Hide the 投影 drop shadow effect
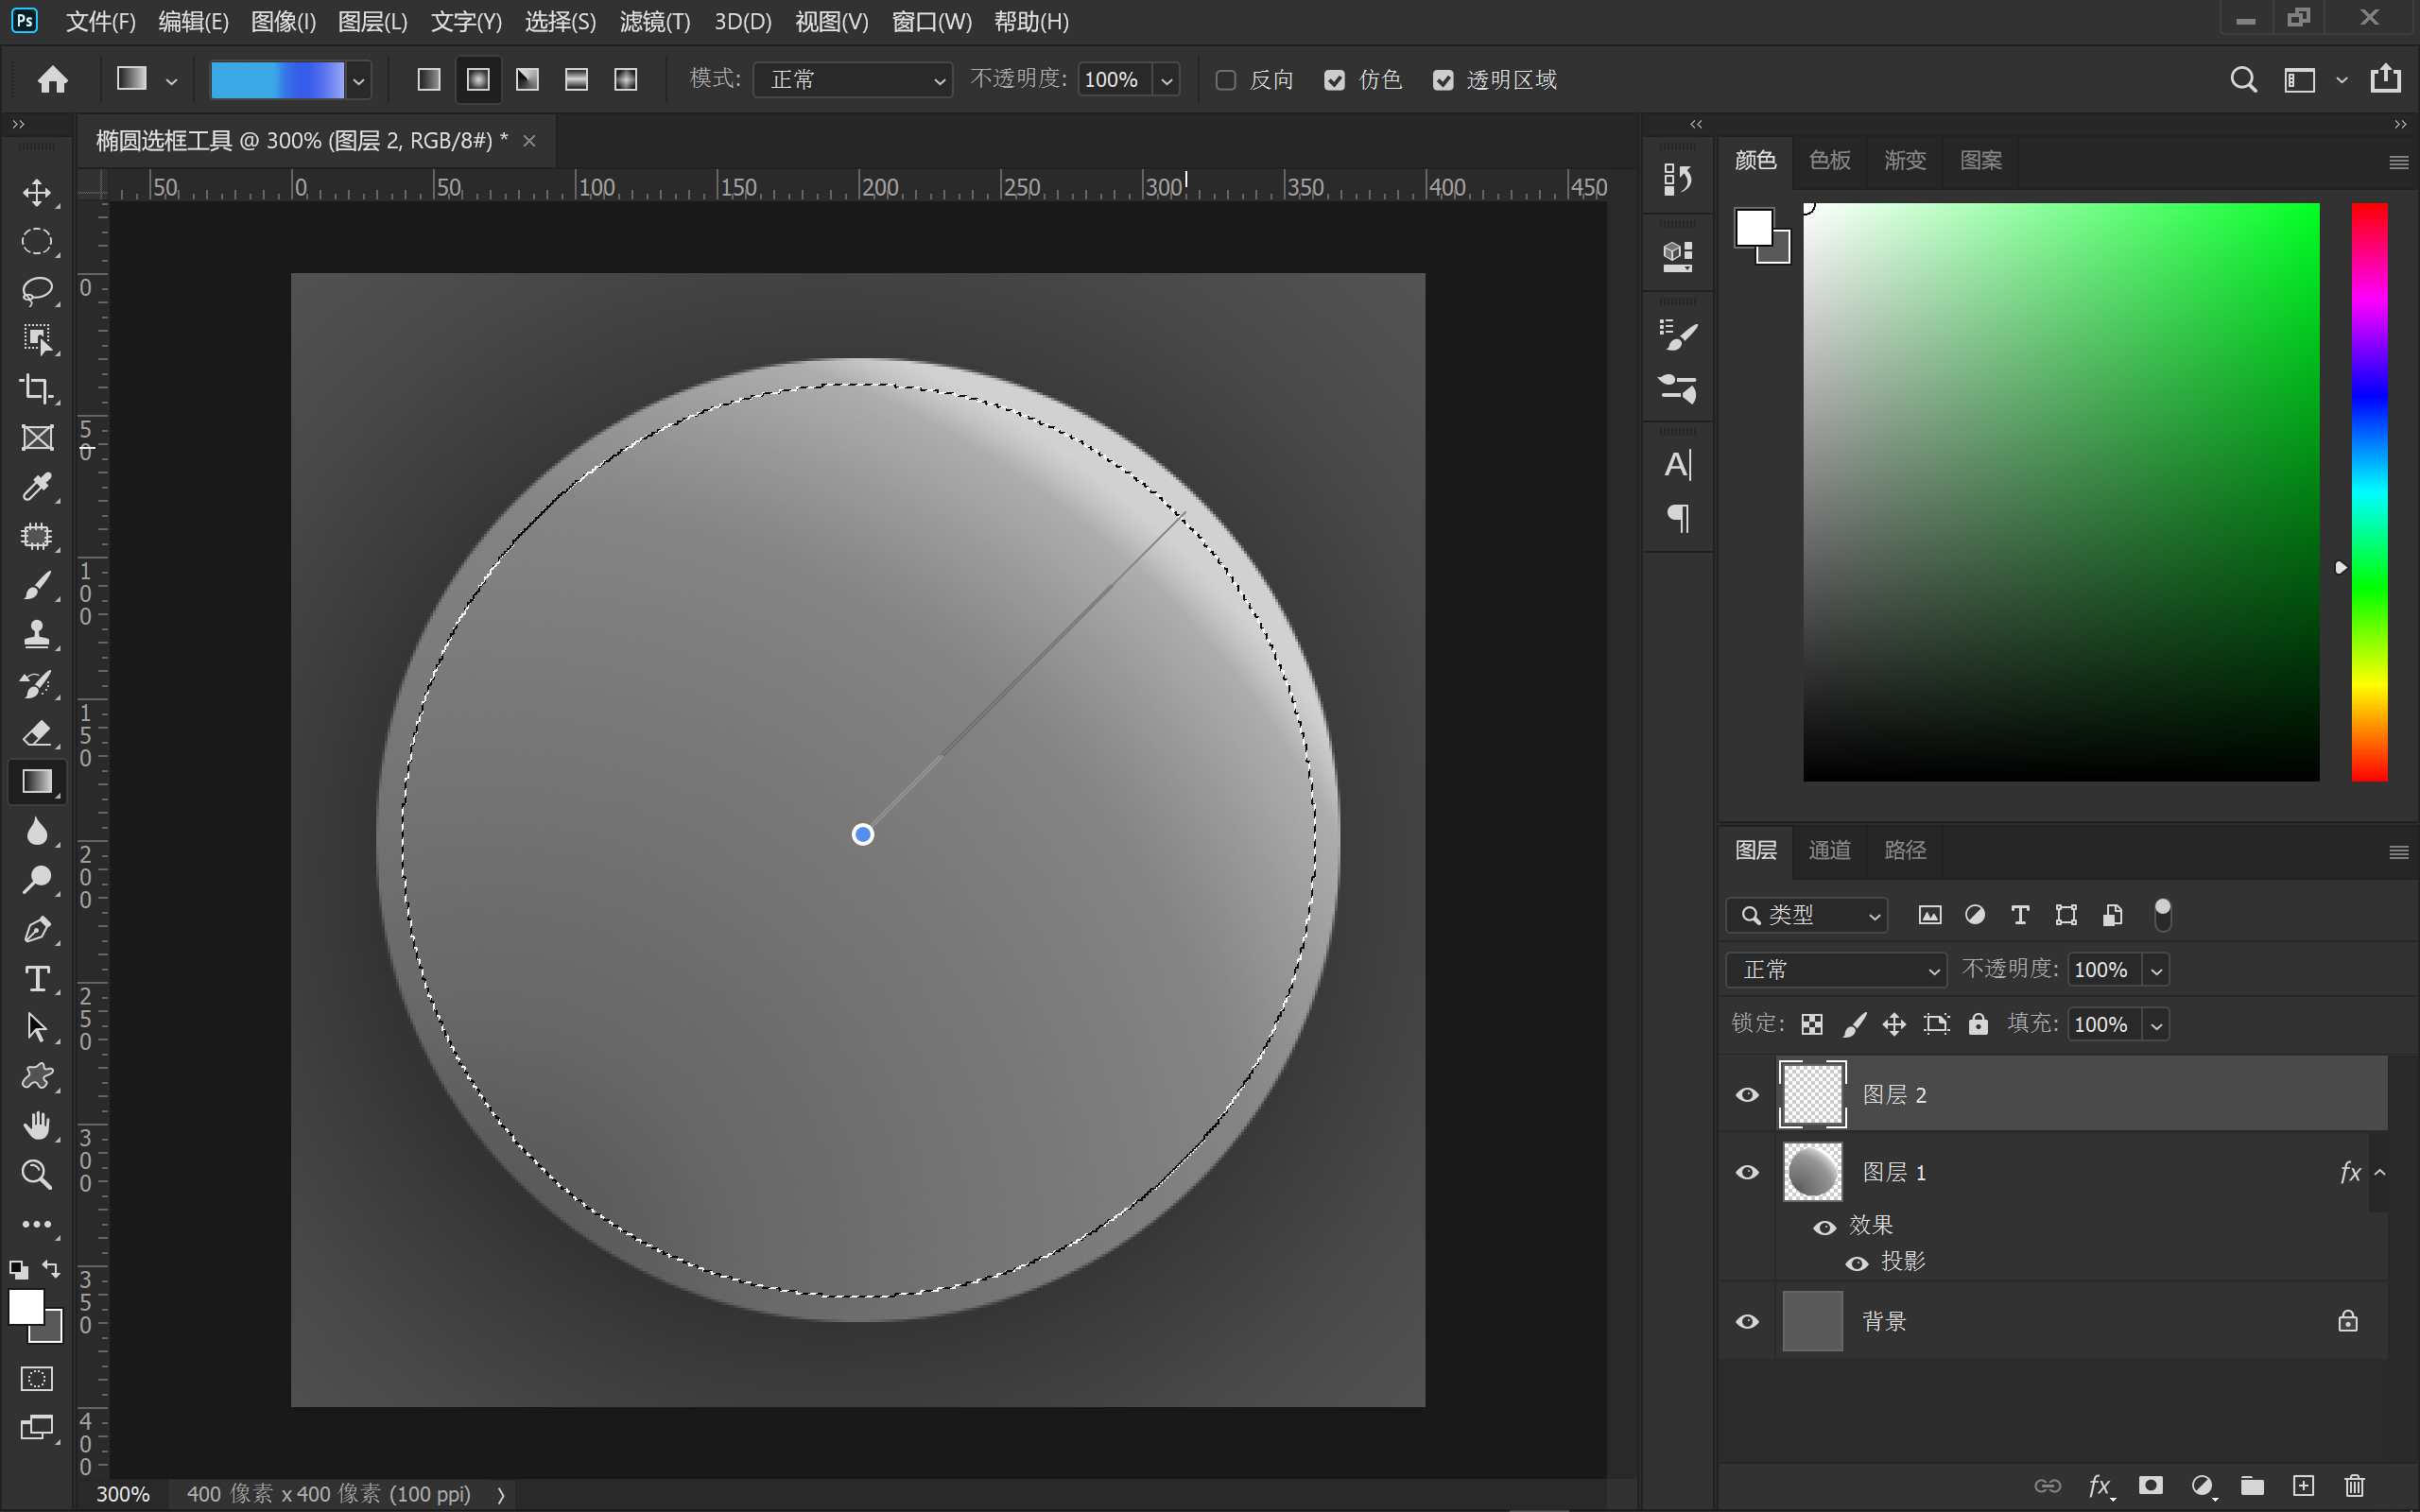The height and width of the screenshot is (1512, 2420). (x=1856, y=1263)
